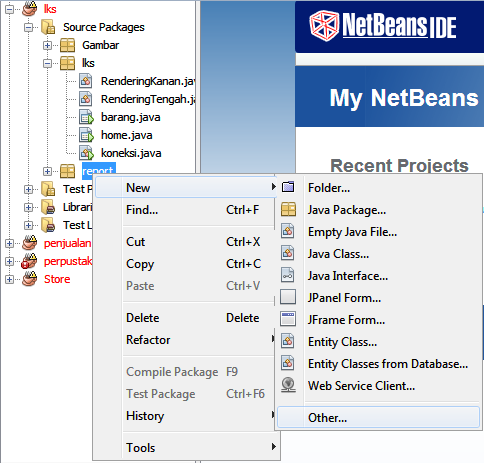Screen dimensions: 484x463
Task: Click the lks project coffee cup icon
Action: (x=29, y=9)
